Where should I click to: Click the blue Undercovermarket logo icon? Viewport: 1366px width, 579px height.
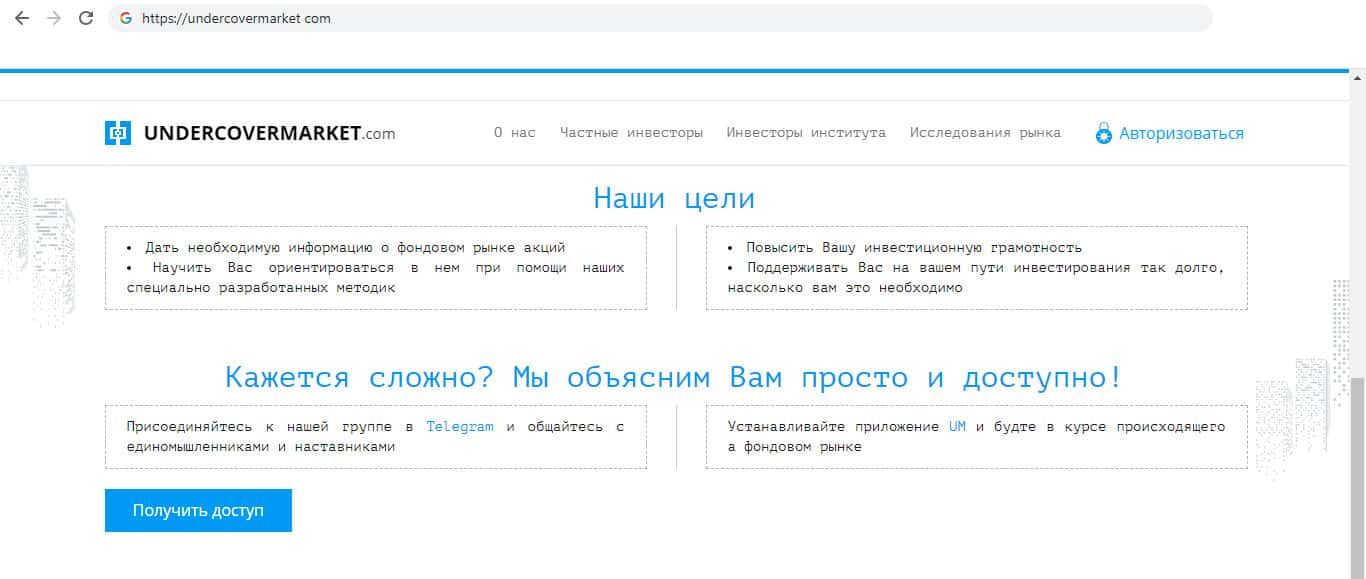pyautogui.click(x=118, y=133)
